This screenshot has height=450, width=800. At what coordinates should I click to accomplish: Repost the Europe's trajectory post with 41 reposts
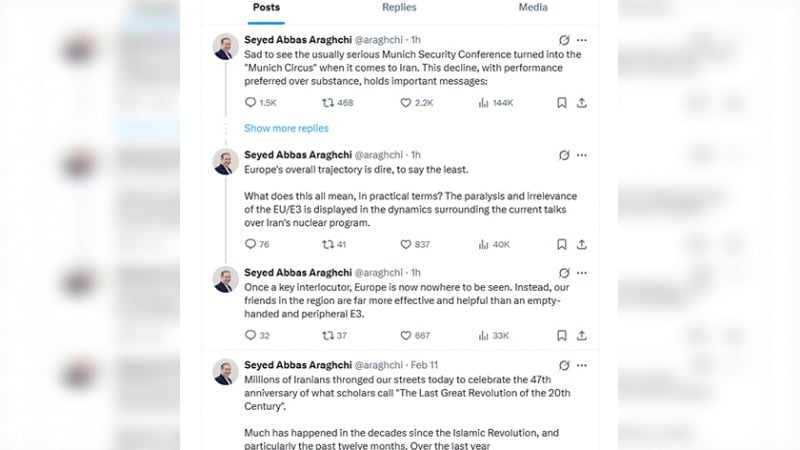tap(327, 244)
